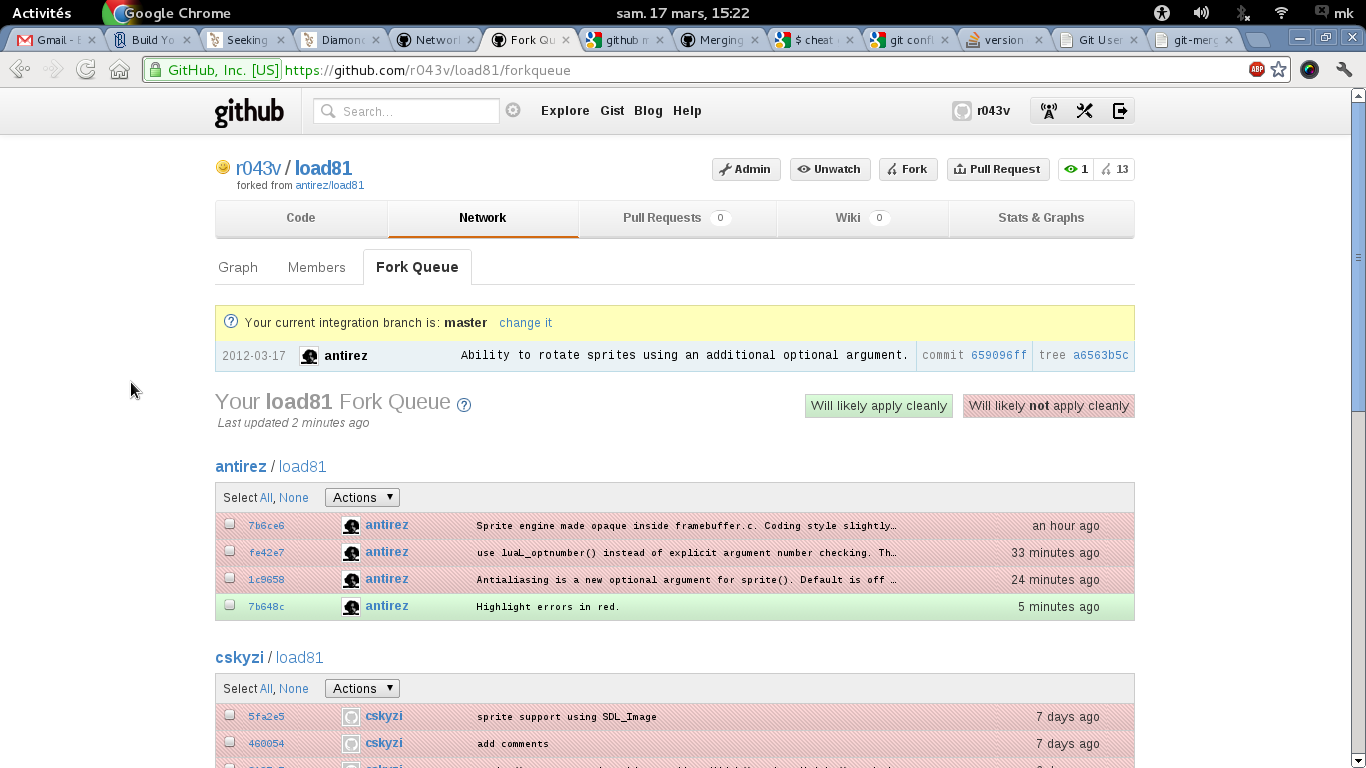The image size is (1366, 768).
Task: Open the notifications broadcast icon
Action: 1049,111
